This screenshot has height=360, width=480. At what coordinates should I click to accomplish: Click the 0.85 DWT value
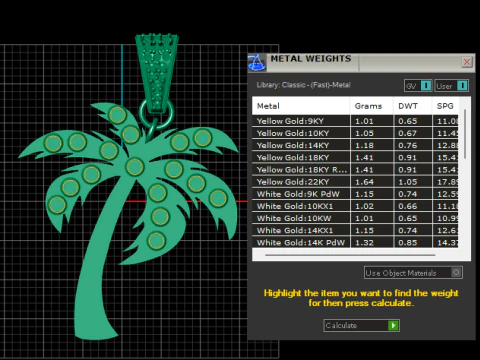(408, 243)
